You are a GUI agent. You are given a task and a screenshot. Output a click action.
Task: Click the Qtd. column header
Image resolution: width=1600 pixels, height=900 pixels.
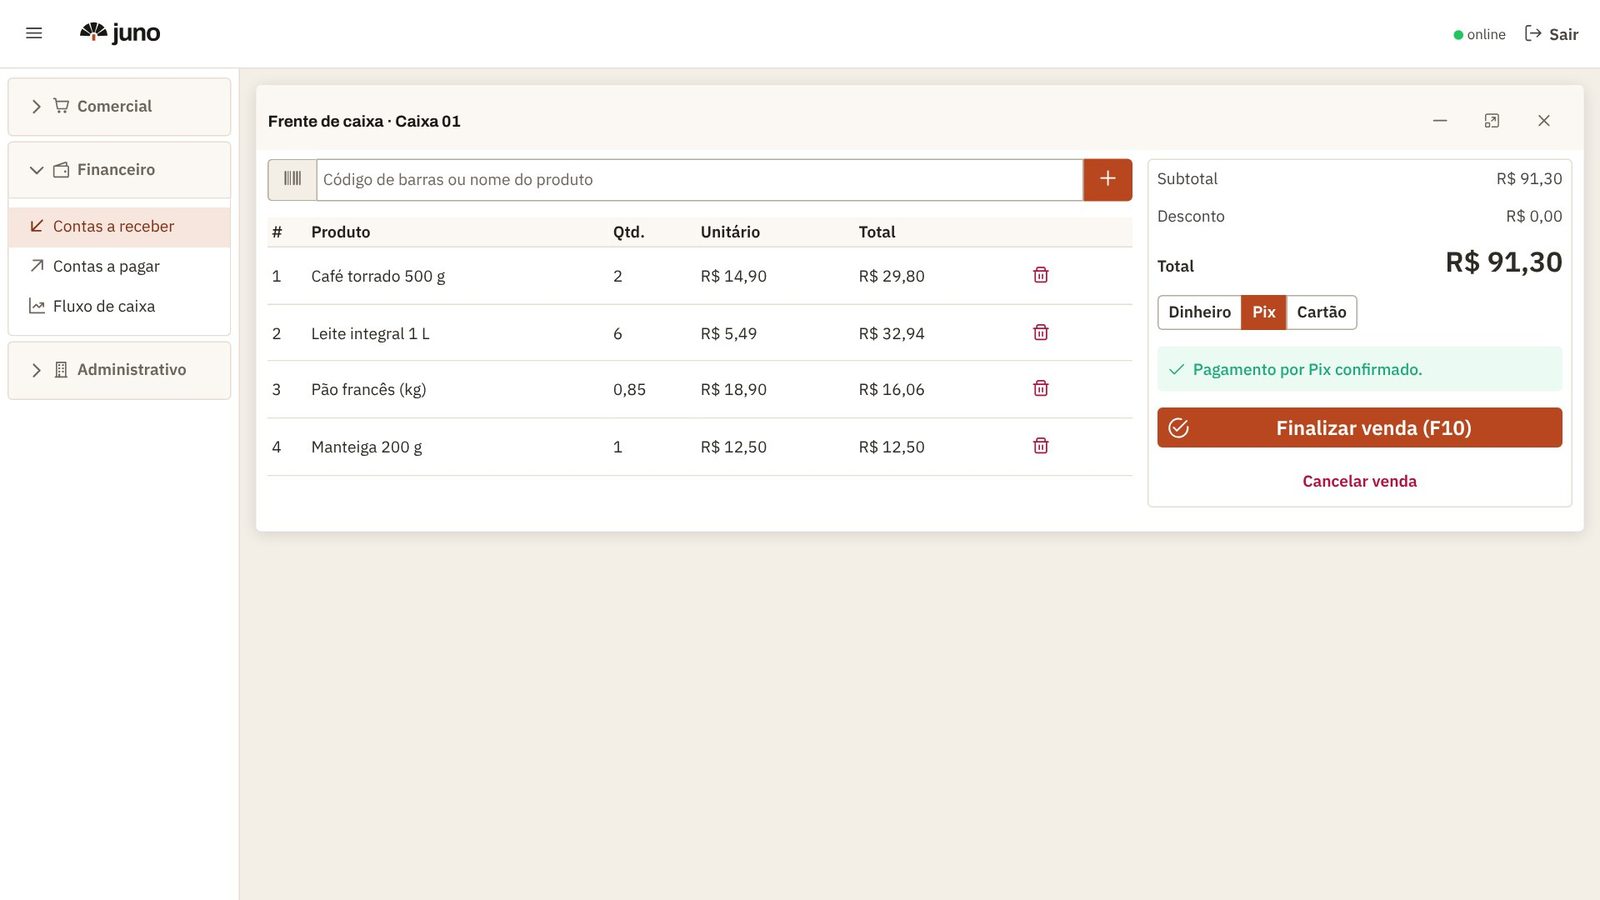point(629,232)
